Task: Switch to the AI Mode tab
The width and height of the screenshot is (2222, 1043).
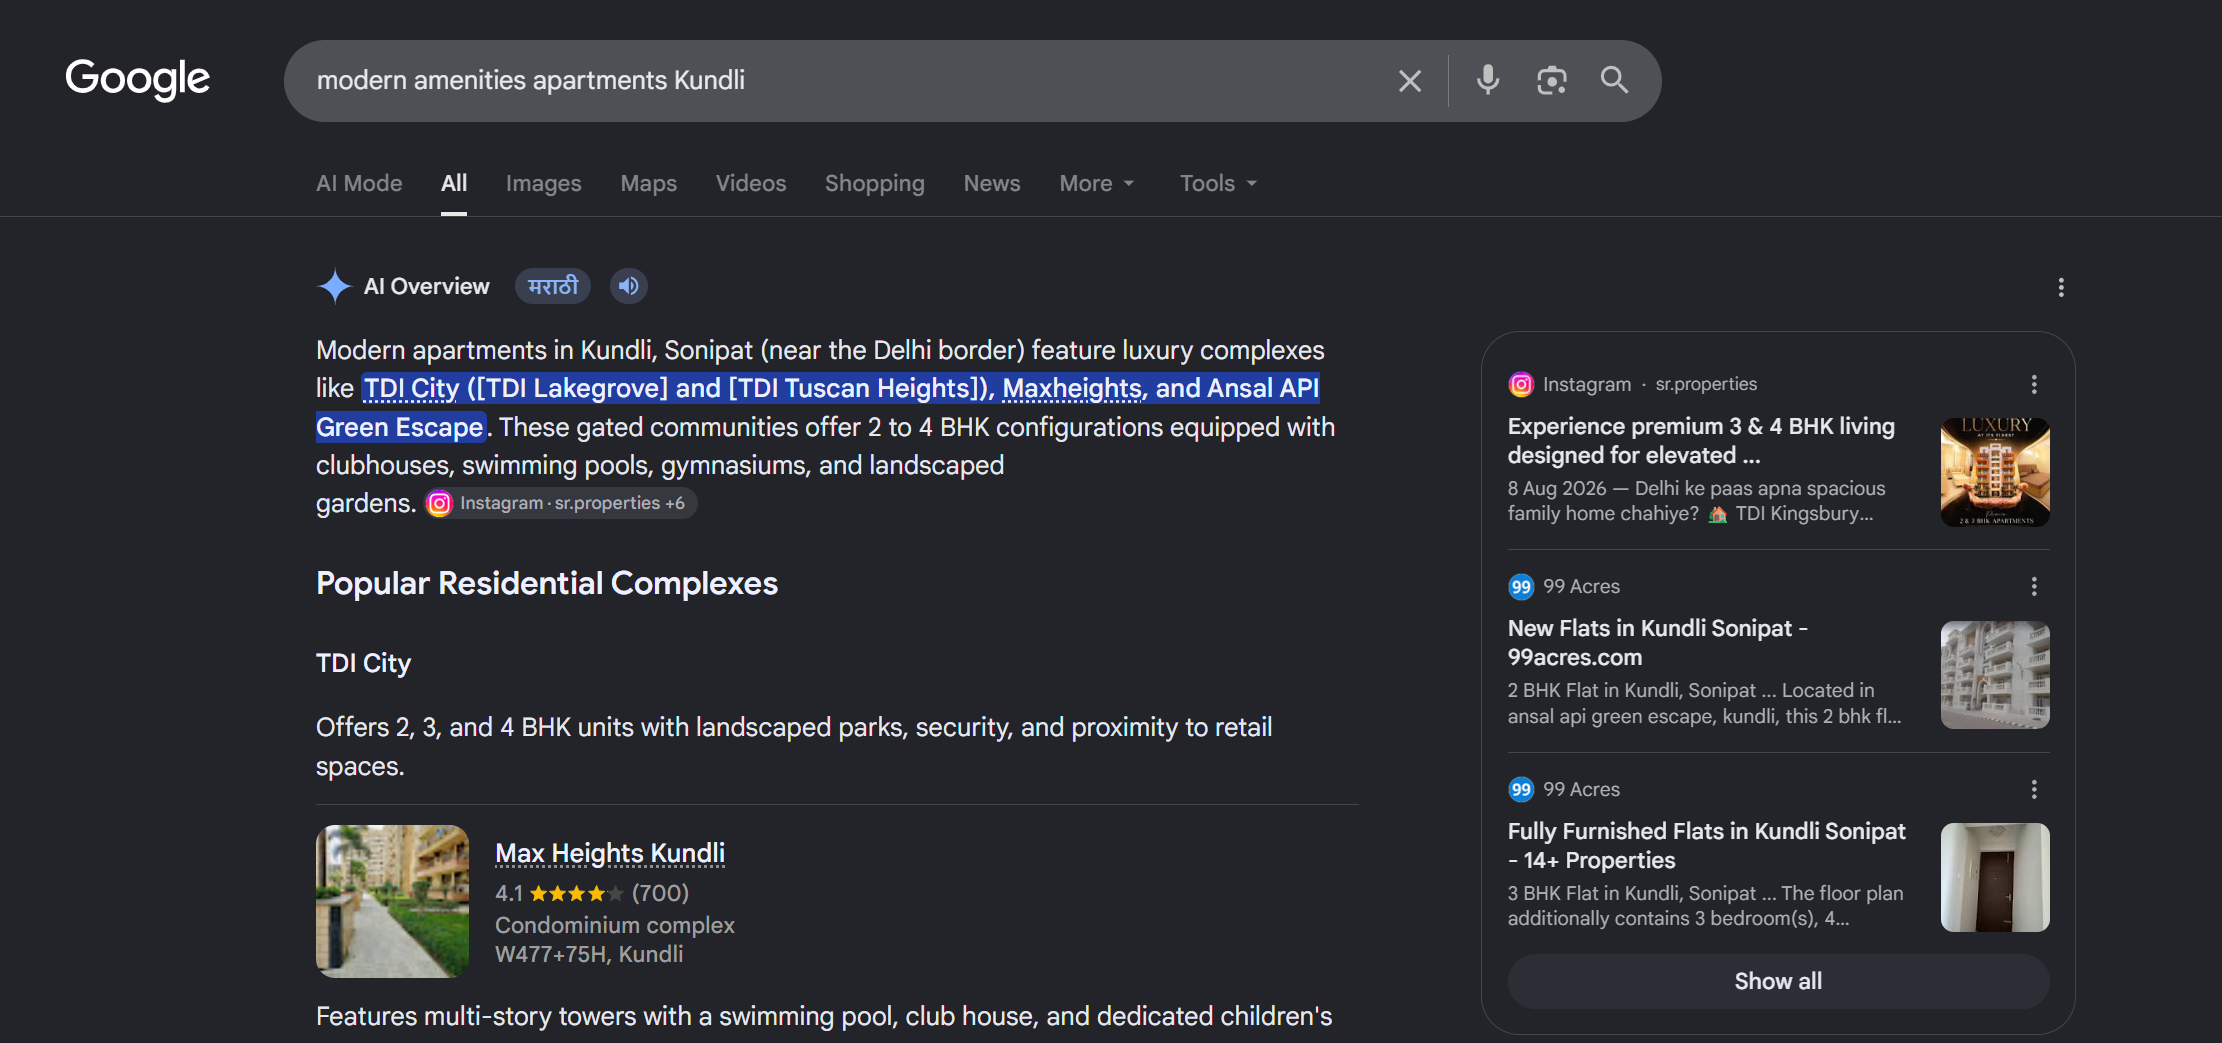Action: click(359, 183)
